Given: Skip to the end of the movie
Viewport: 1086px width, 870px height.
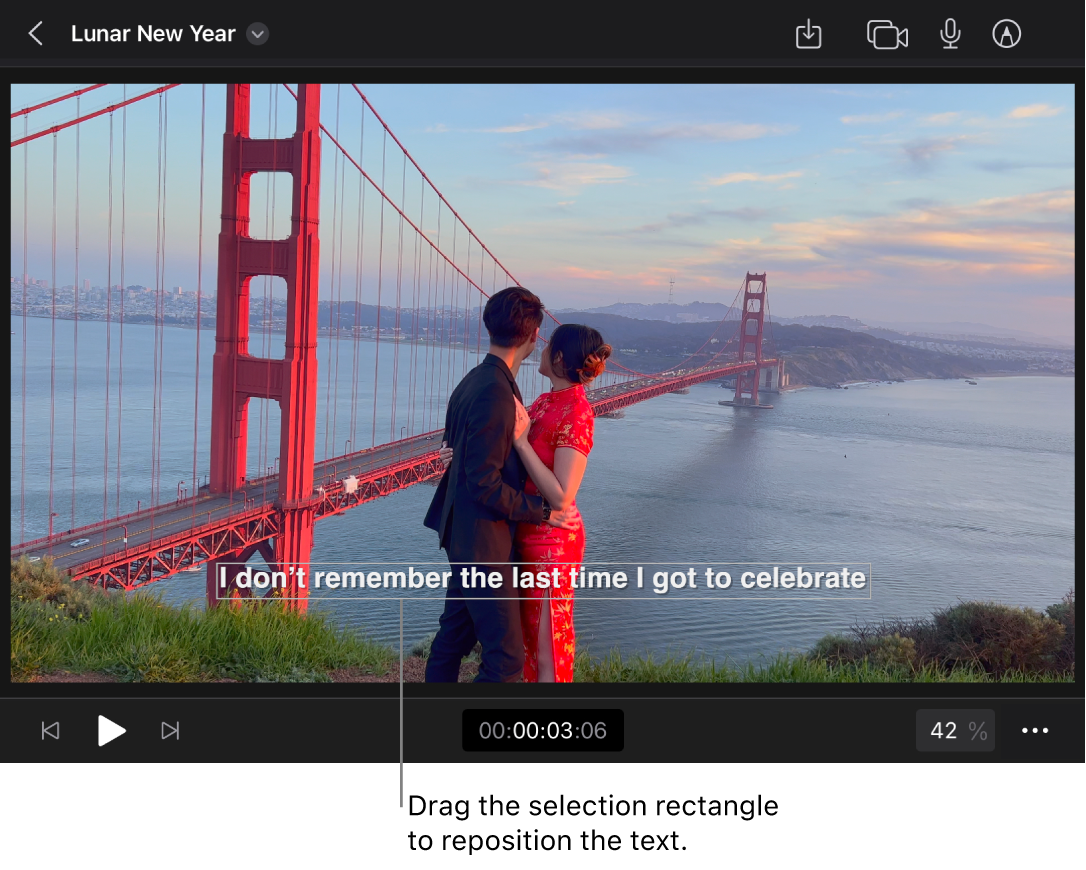Looking at the screenshot, I should [170, 730].
